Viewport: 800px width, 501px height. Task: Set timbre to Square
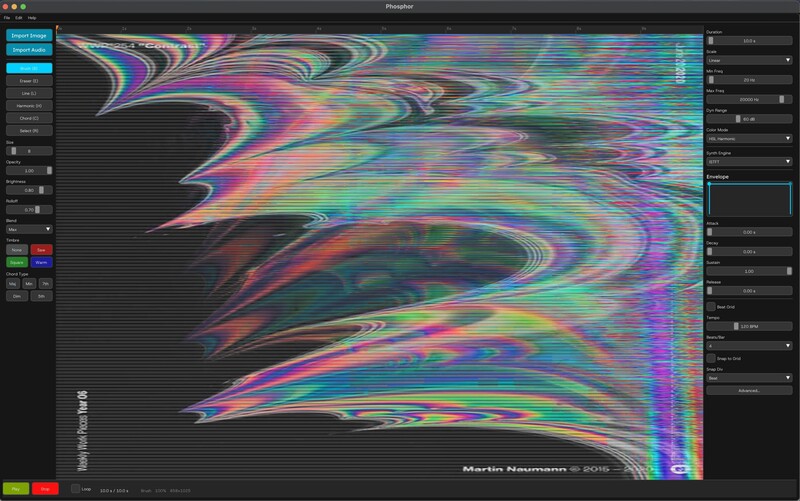[x=17, y=262]
